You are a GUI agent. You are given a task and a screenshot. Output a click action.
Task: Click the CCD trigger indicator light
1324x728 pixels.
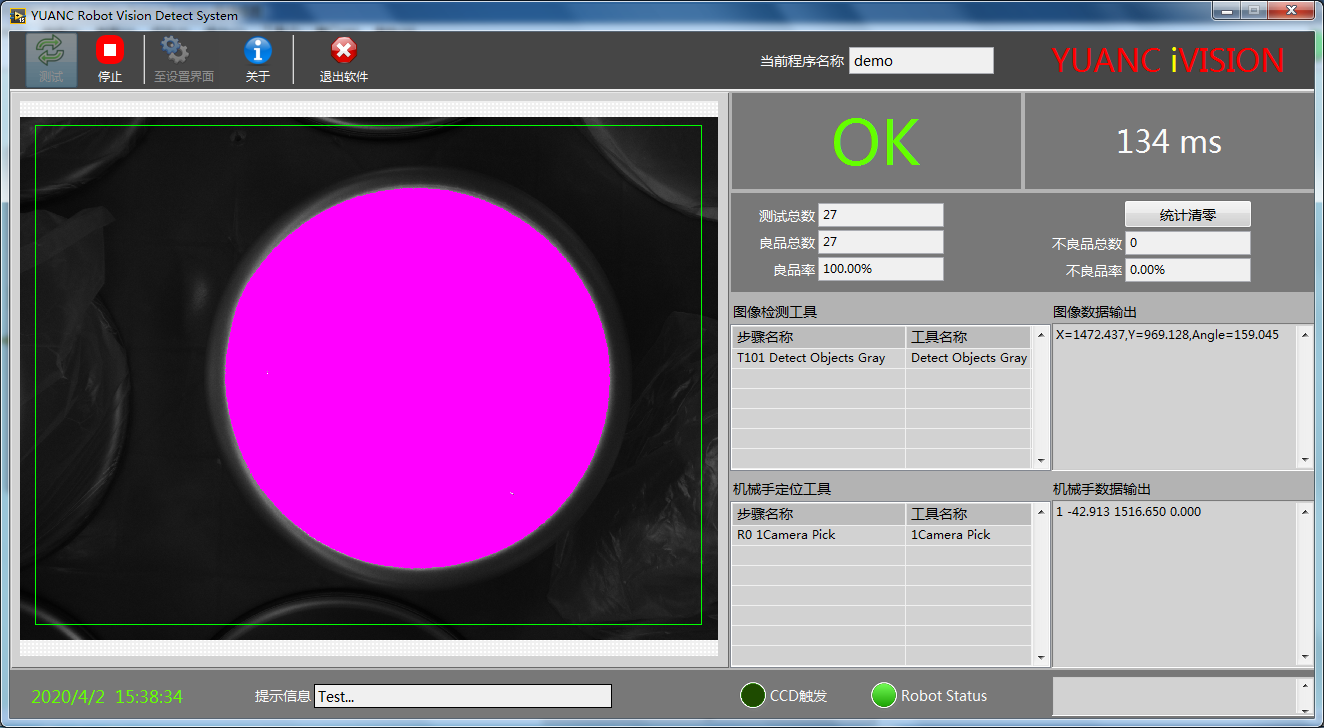coord(753,696)
